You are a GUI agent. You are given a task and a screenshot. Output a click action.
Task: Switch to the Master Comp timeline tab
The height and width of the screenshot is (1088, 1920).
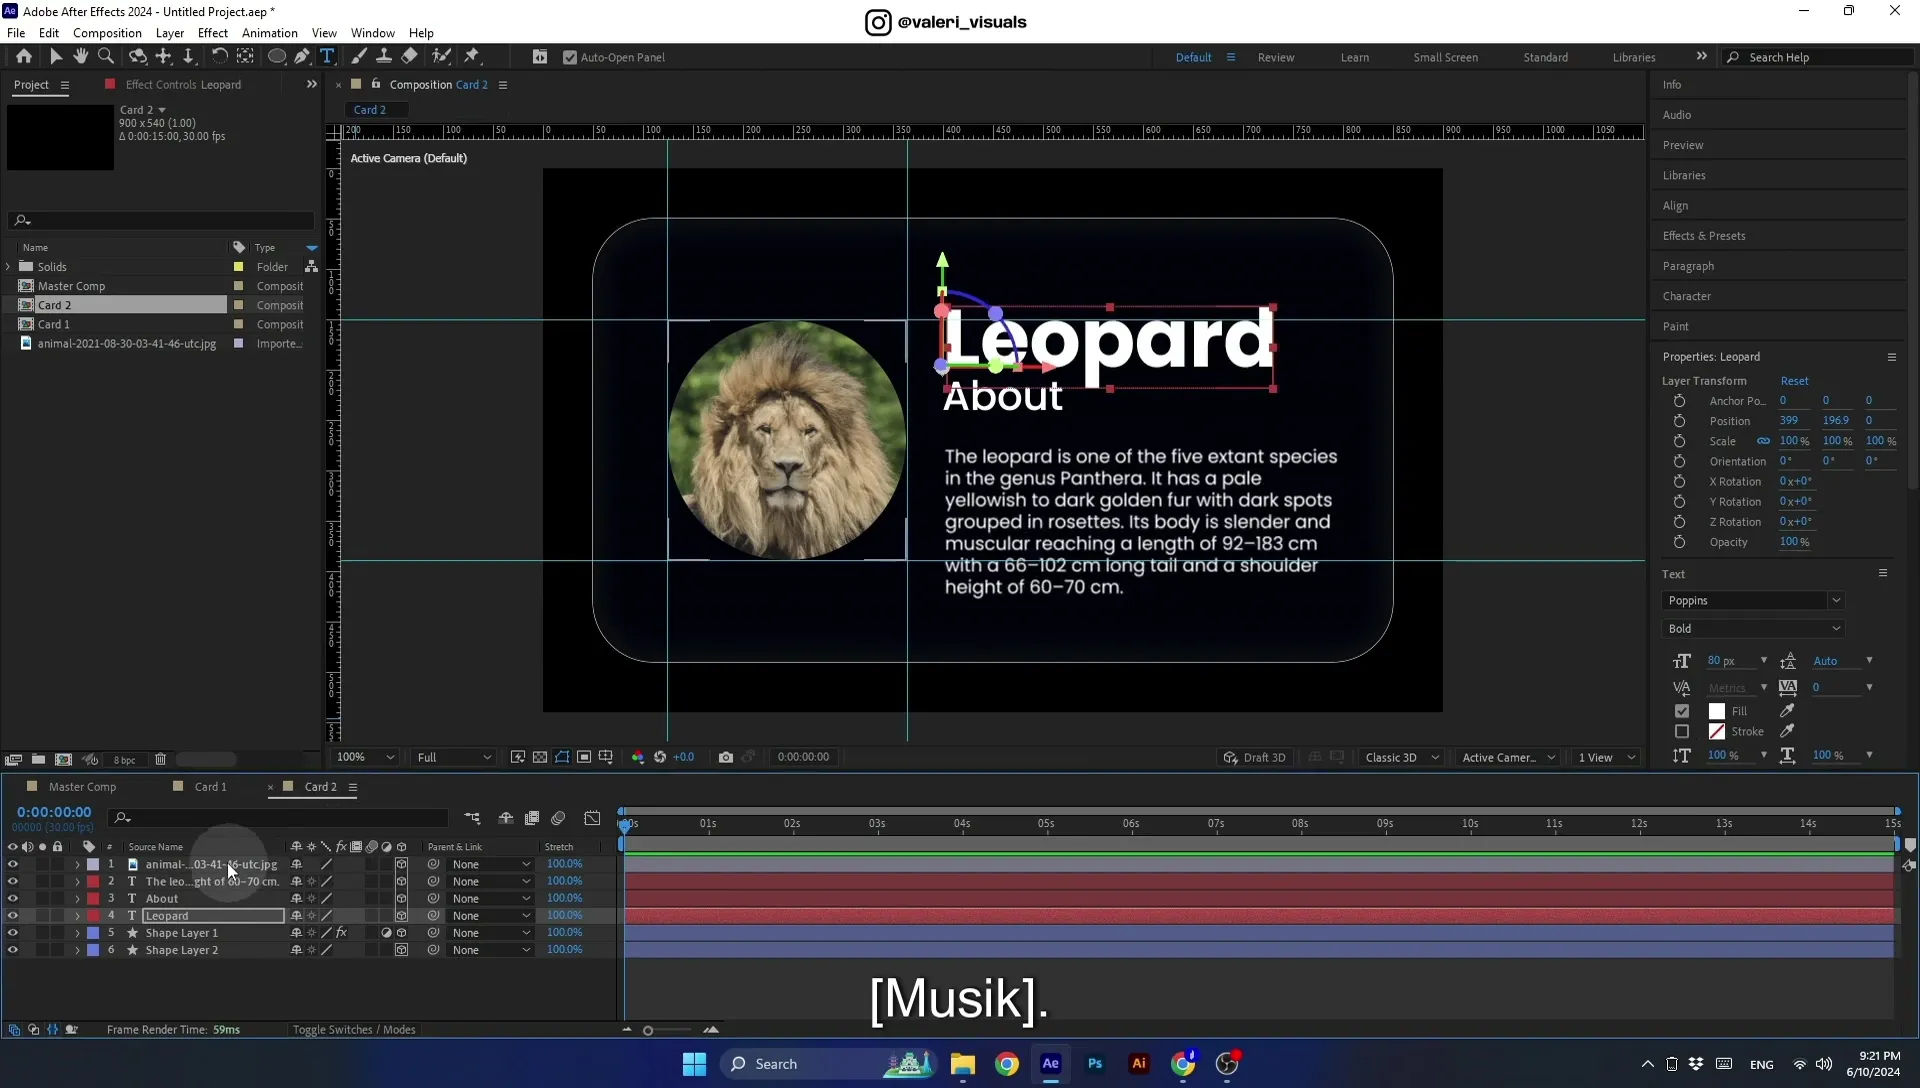point(82,787)
